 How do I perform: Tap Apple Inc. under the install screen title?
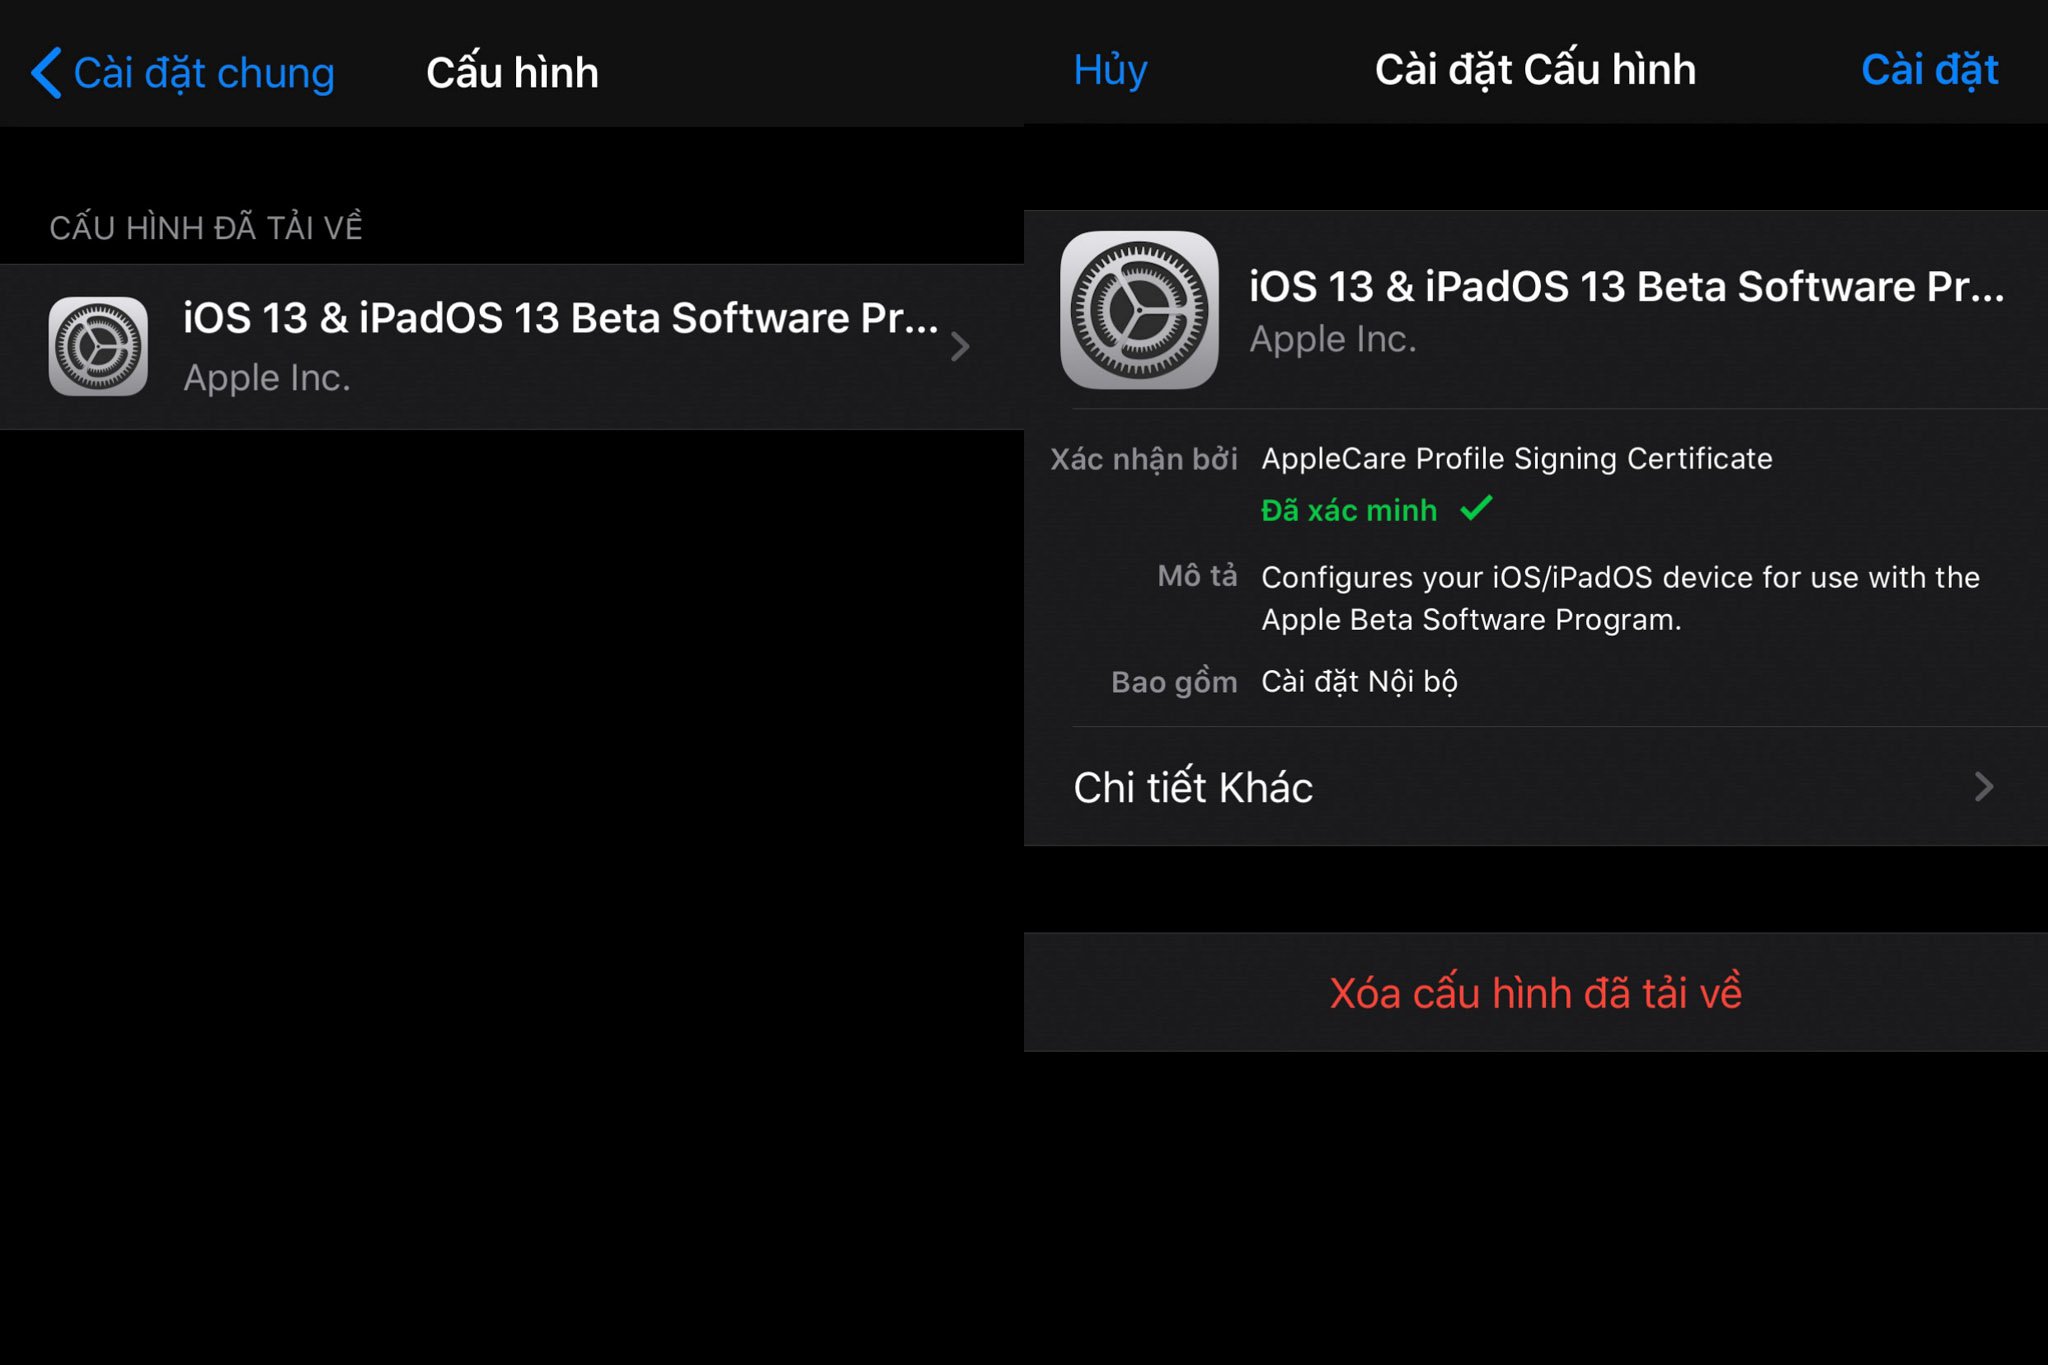coord(1332,339)
